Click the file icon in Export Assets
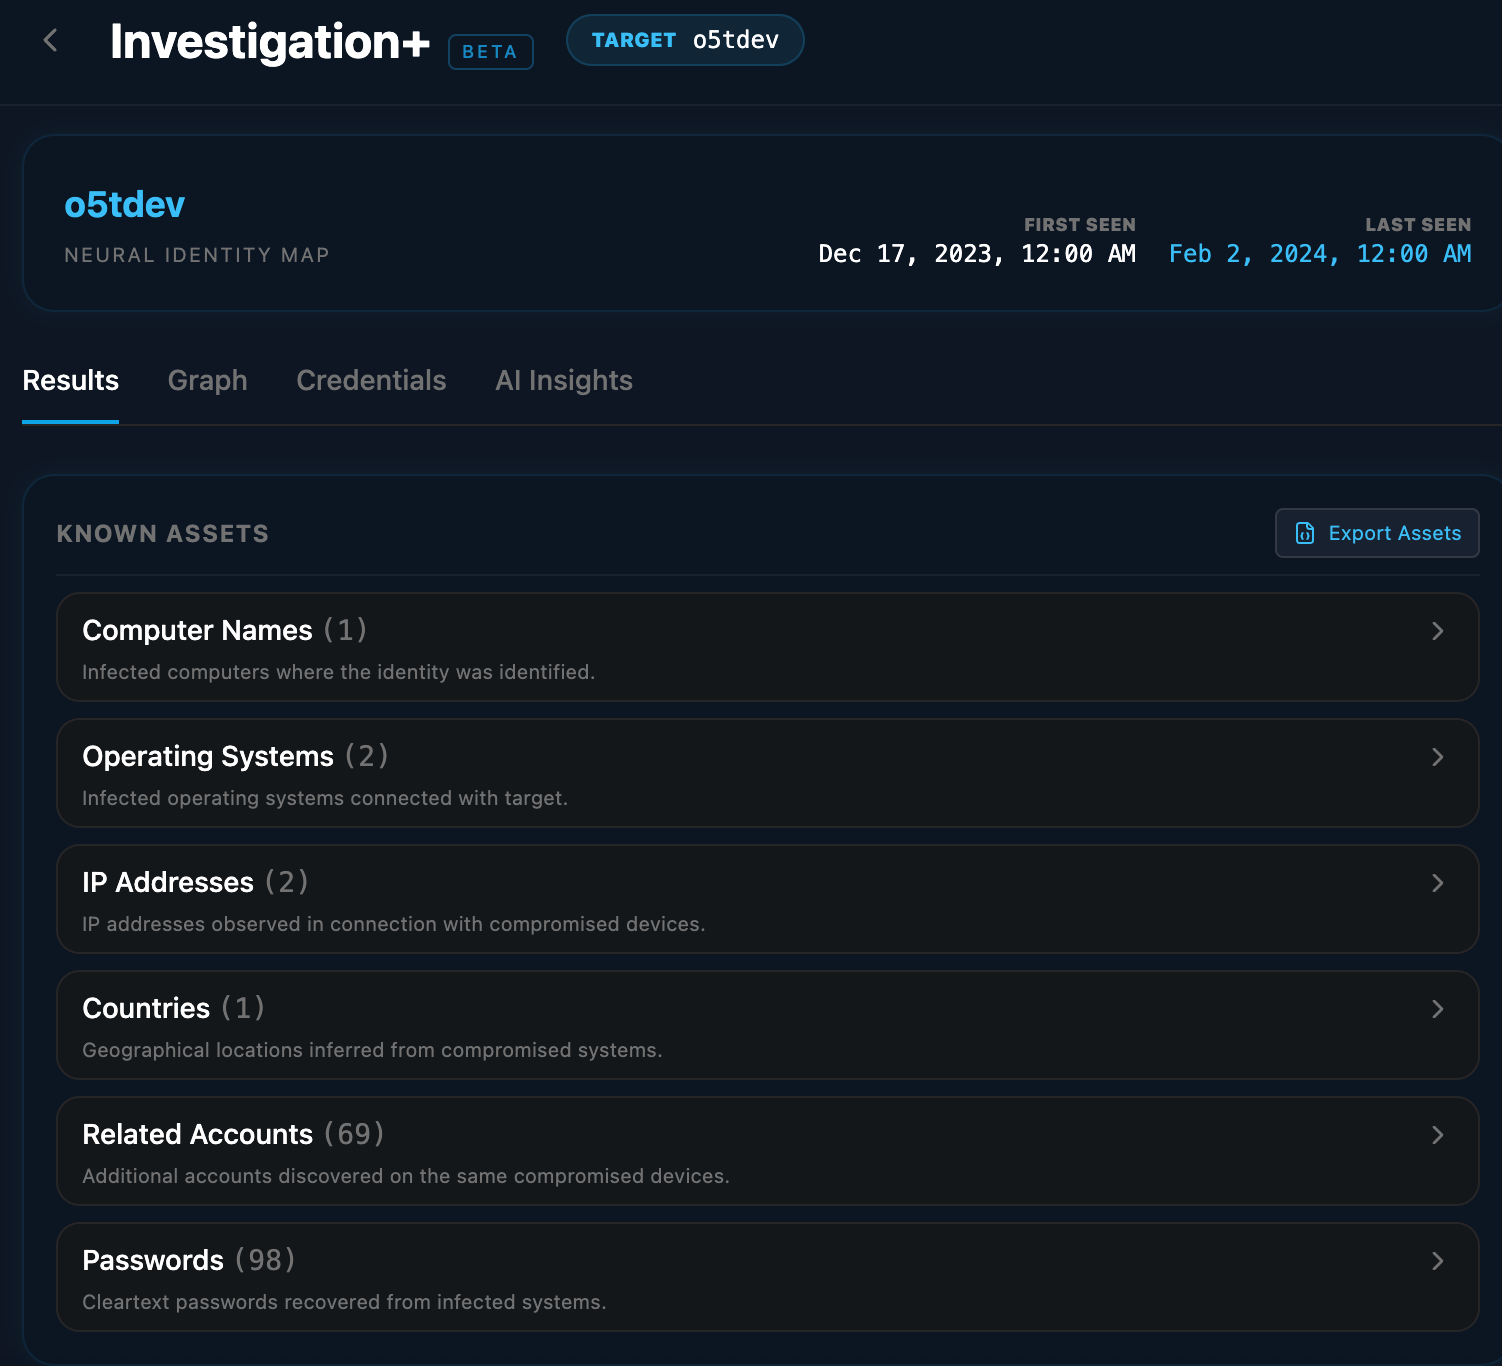Image resolution: width=1502 pixels, height=1366 pixels. 1305,533
